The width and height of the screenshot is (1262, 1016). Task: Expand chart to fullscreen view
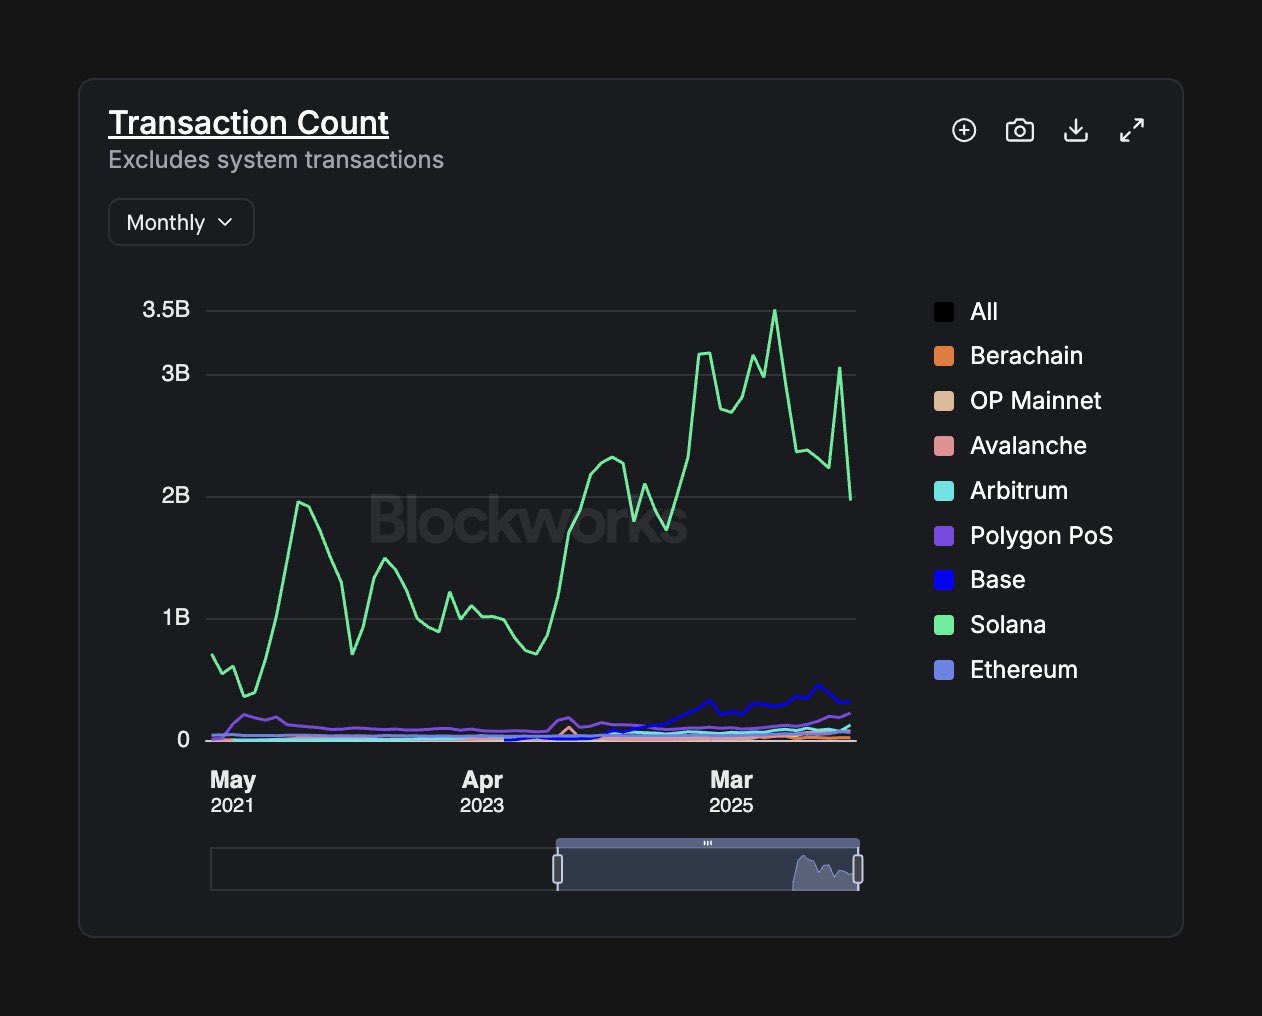click(1132, 130)
